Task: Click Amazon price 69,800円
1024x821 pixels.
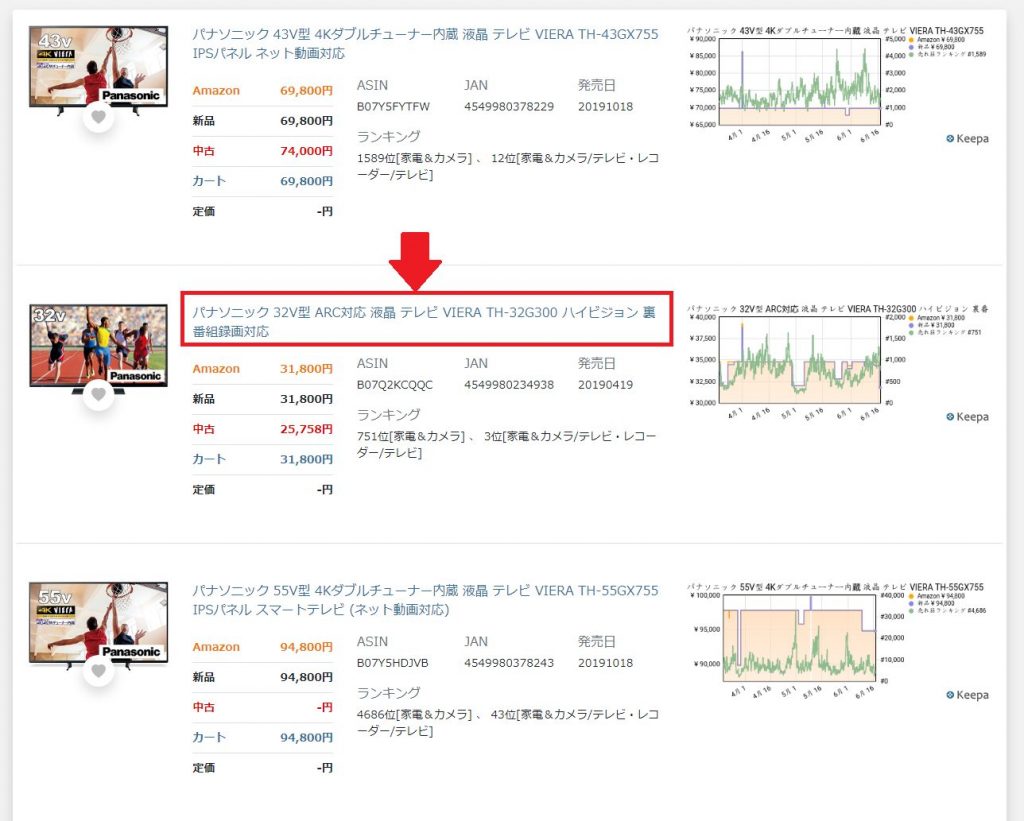Action: pos(306,91)
